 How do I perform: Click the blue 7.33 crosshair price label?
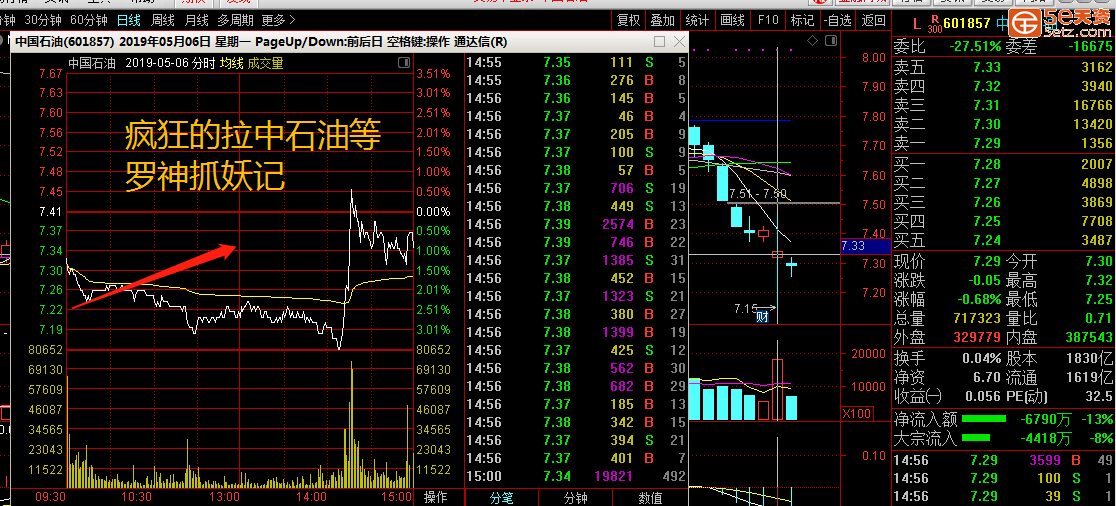865,246
